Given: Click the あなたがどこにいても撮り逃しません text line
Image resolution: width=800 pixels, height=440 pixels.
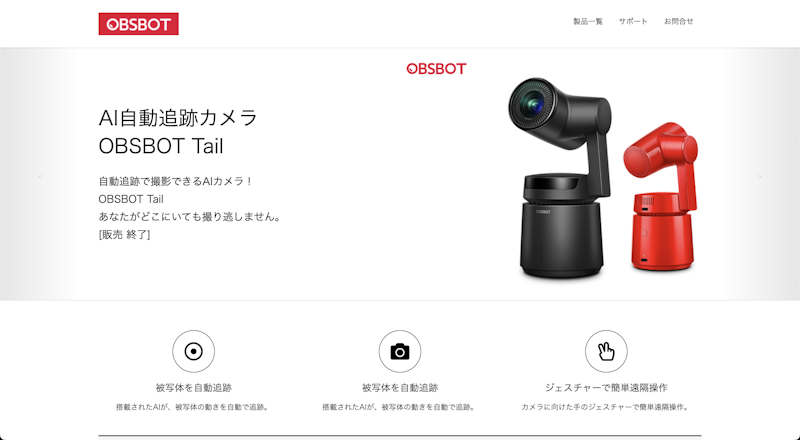Looking at the screenshot, I should point(190,217).
